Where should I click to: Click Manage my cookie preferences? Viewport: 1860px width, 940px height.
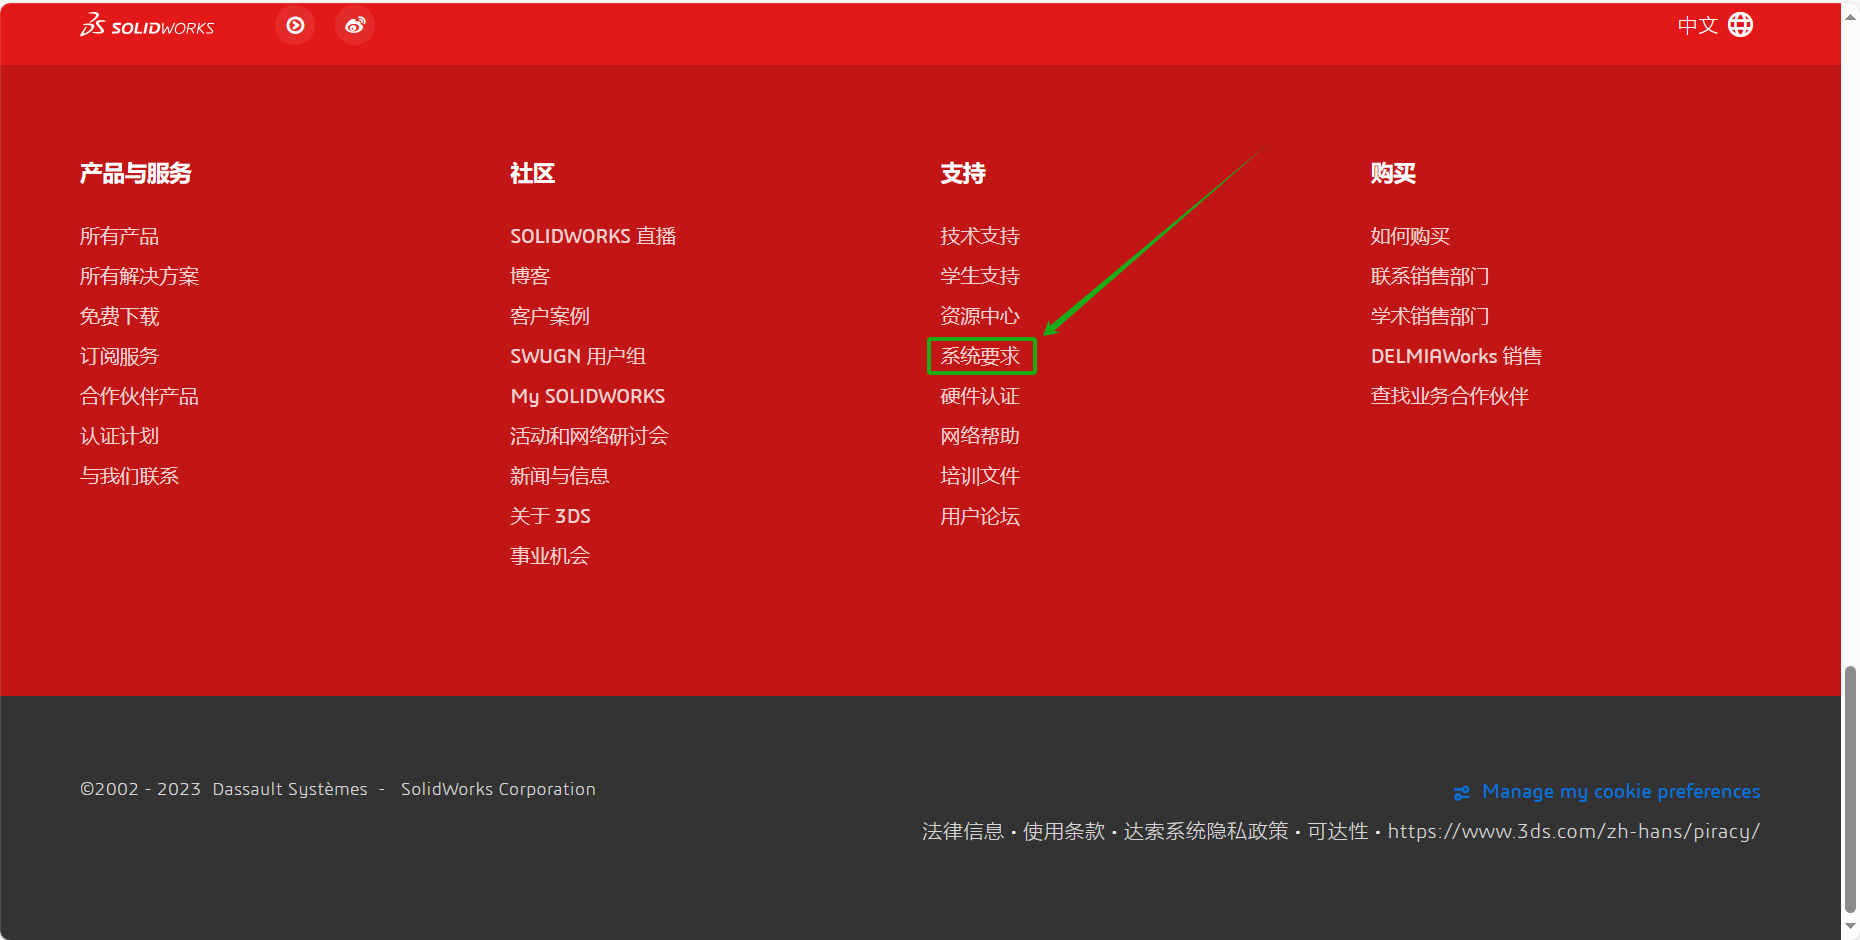[1620, 791]
